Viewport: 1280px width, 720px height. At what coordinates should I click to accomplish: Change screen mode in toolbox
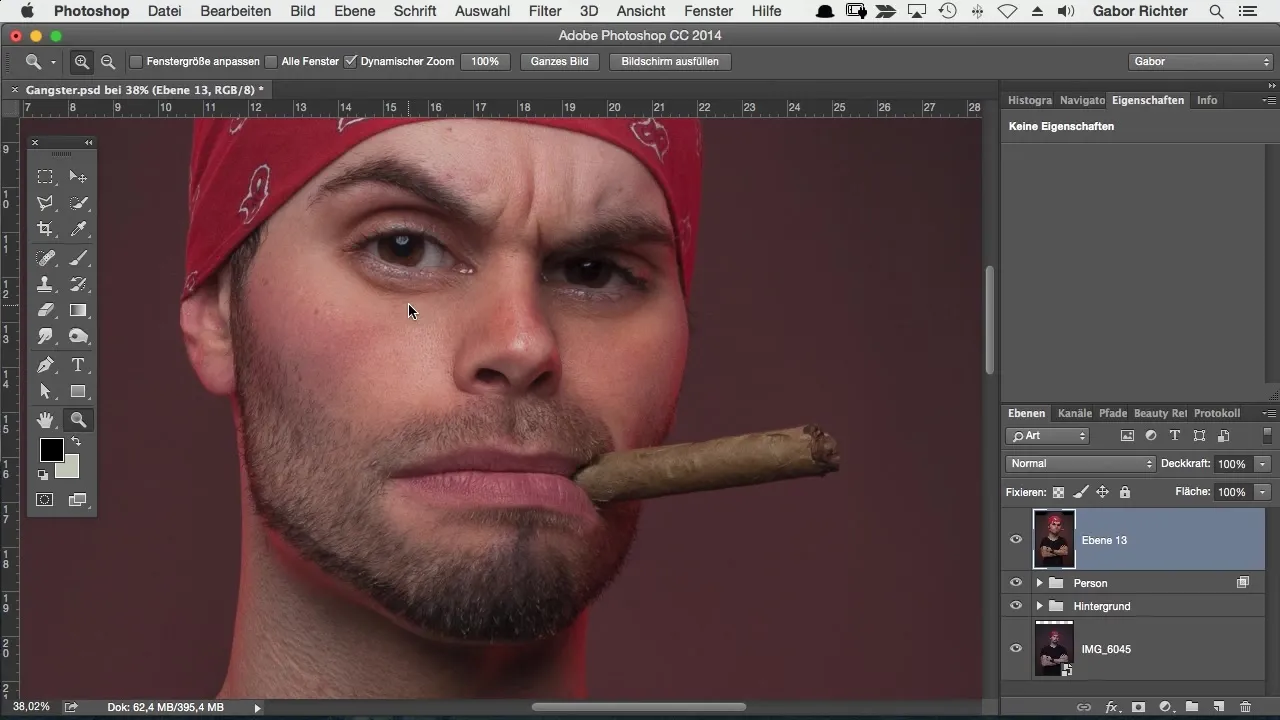click(x=78, y=499)
